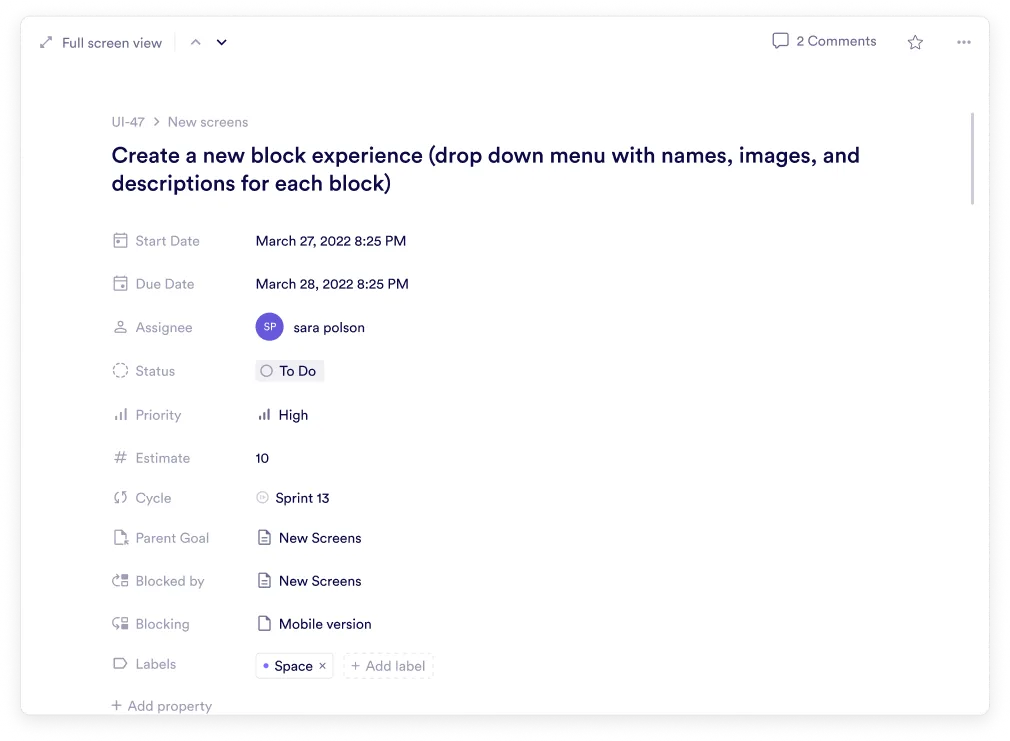Viewport: 1010px width, 741px height.
Task: Select the Sprint 13 cycle value
Action: (301, 498)
